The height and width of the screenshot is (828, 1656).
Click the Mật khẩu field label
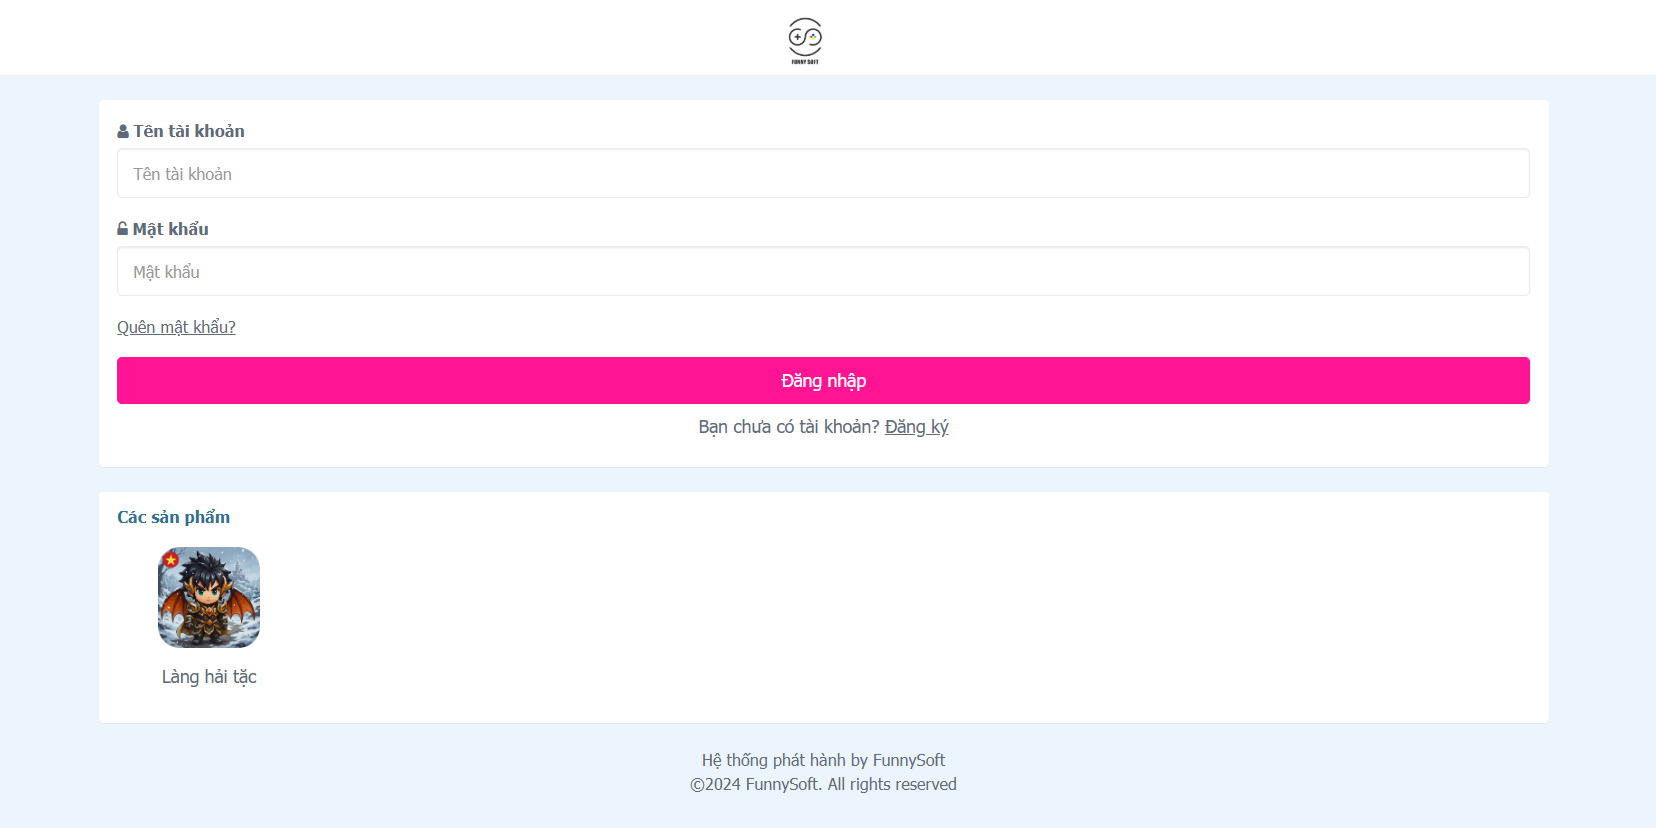pos(171,230)
